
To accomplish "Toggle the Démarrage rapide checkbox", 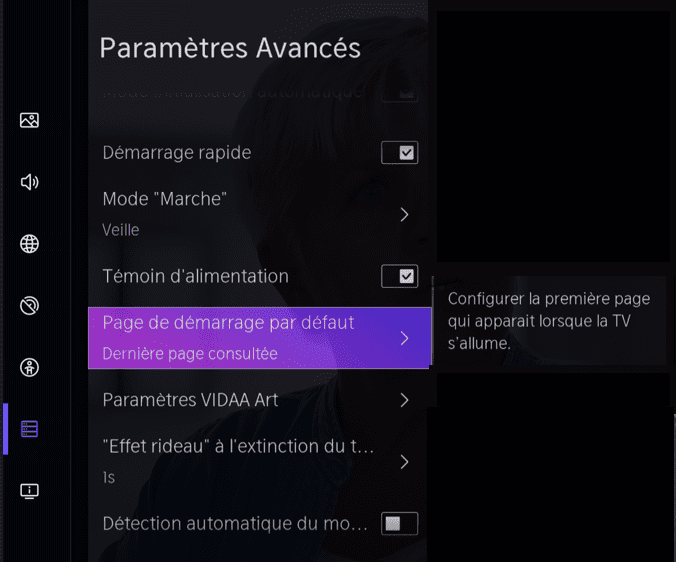I will pyautogui.click(x=400, y=153).
